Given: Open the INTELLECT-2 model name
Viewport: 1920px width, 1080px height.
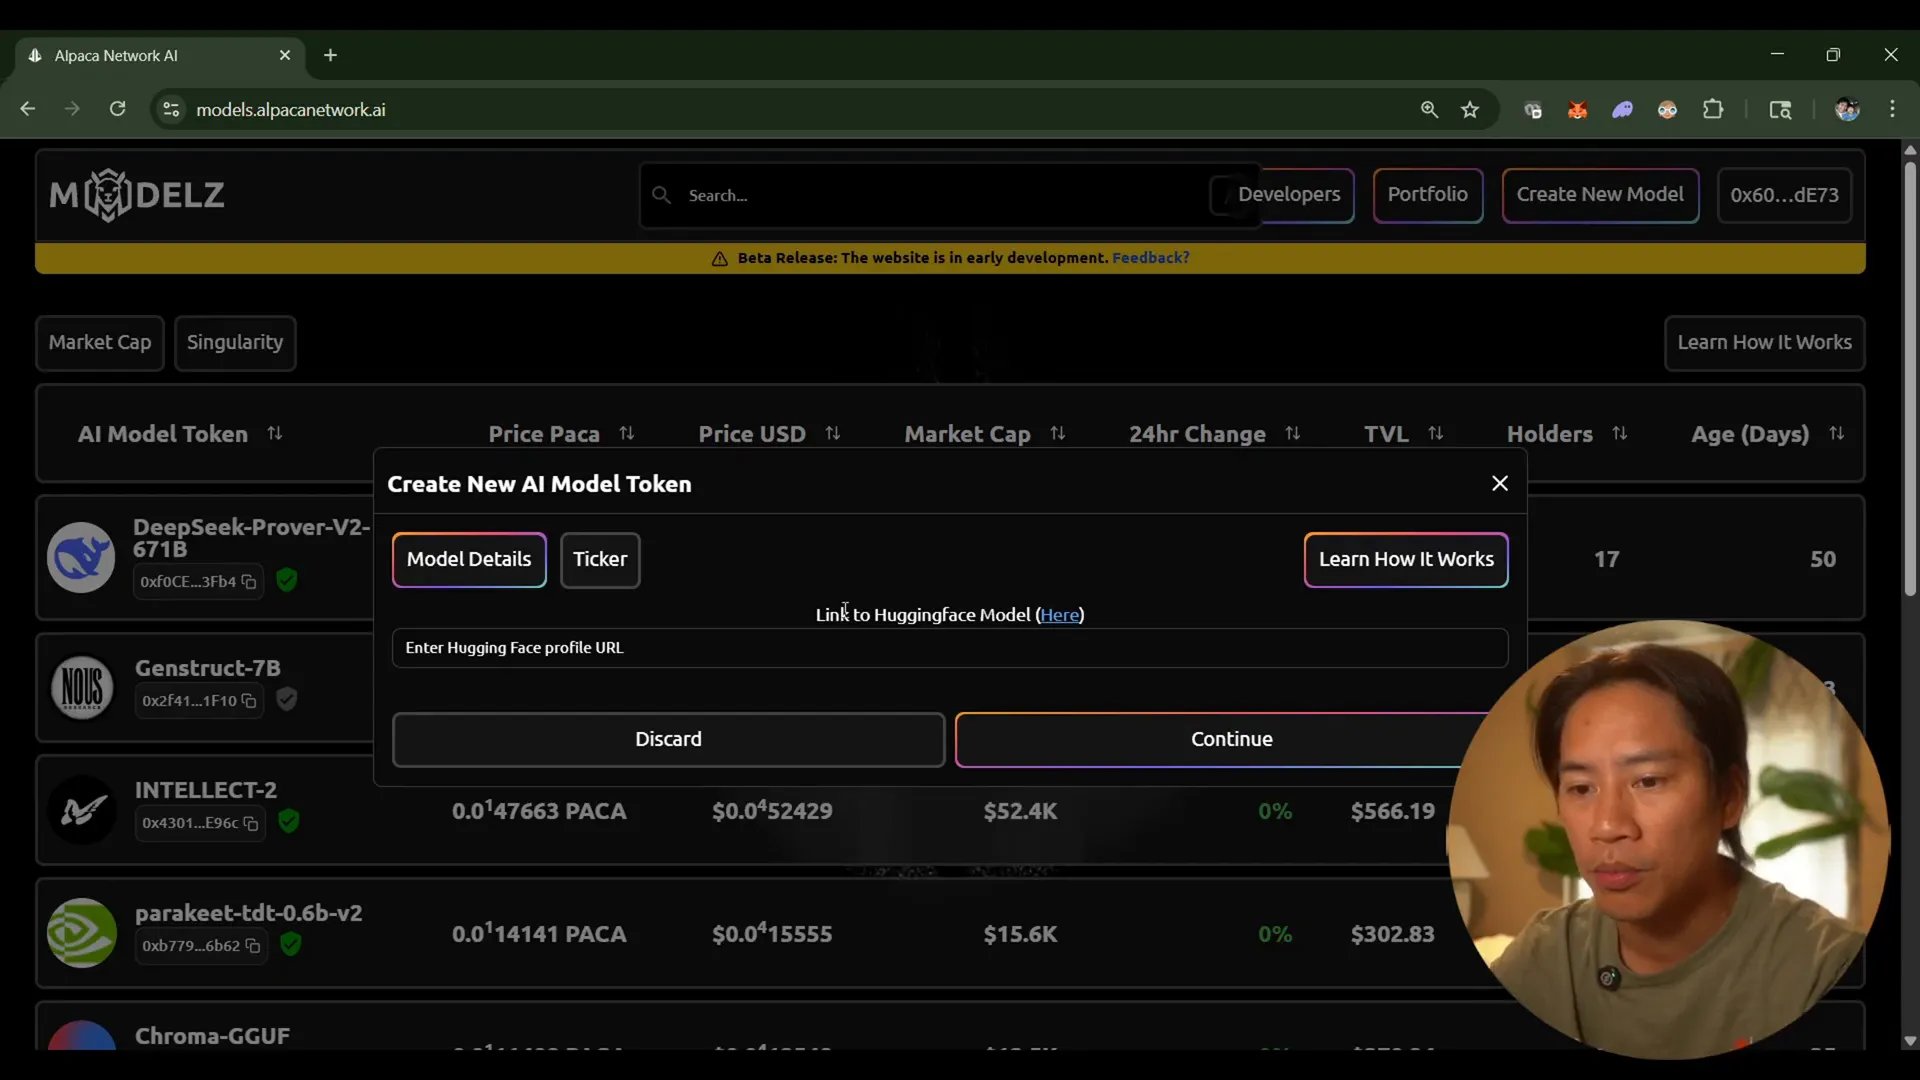Looking at the screenshot, I should click(206, 790).
